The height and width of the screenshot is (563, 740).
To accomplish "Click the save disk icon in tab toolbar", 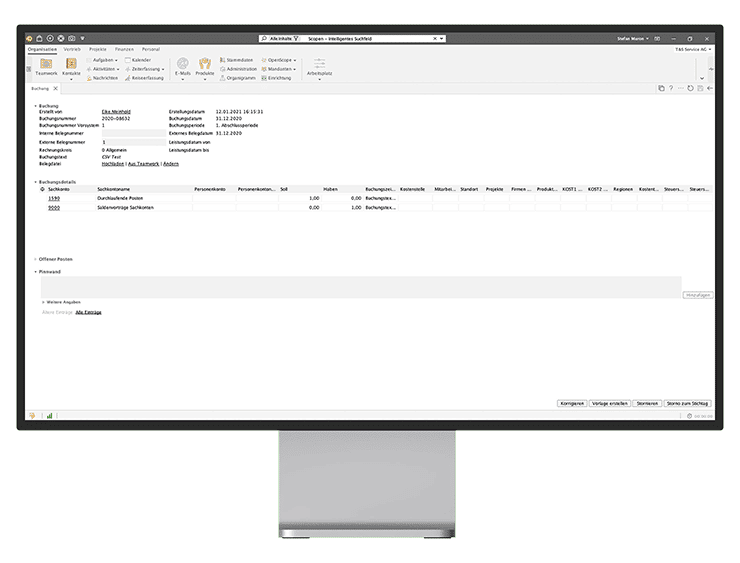I will (700, 88).
